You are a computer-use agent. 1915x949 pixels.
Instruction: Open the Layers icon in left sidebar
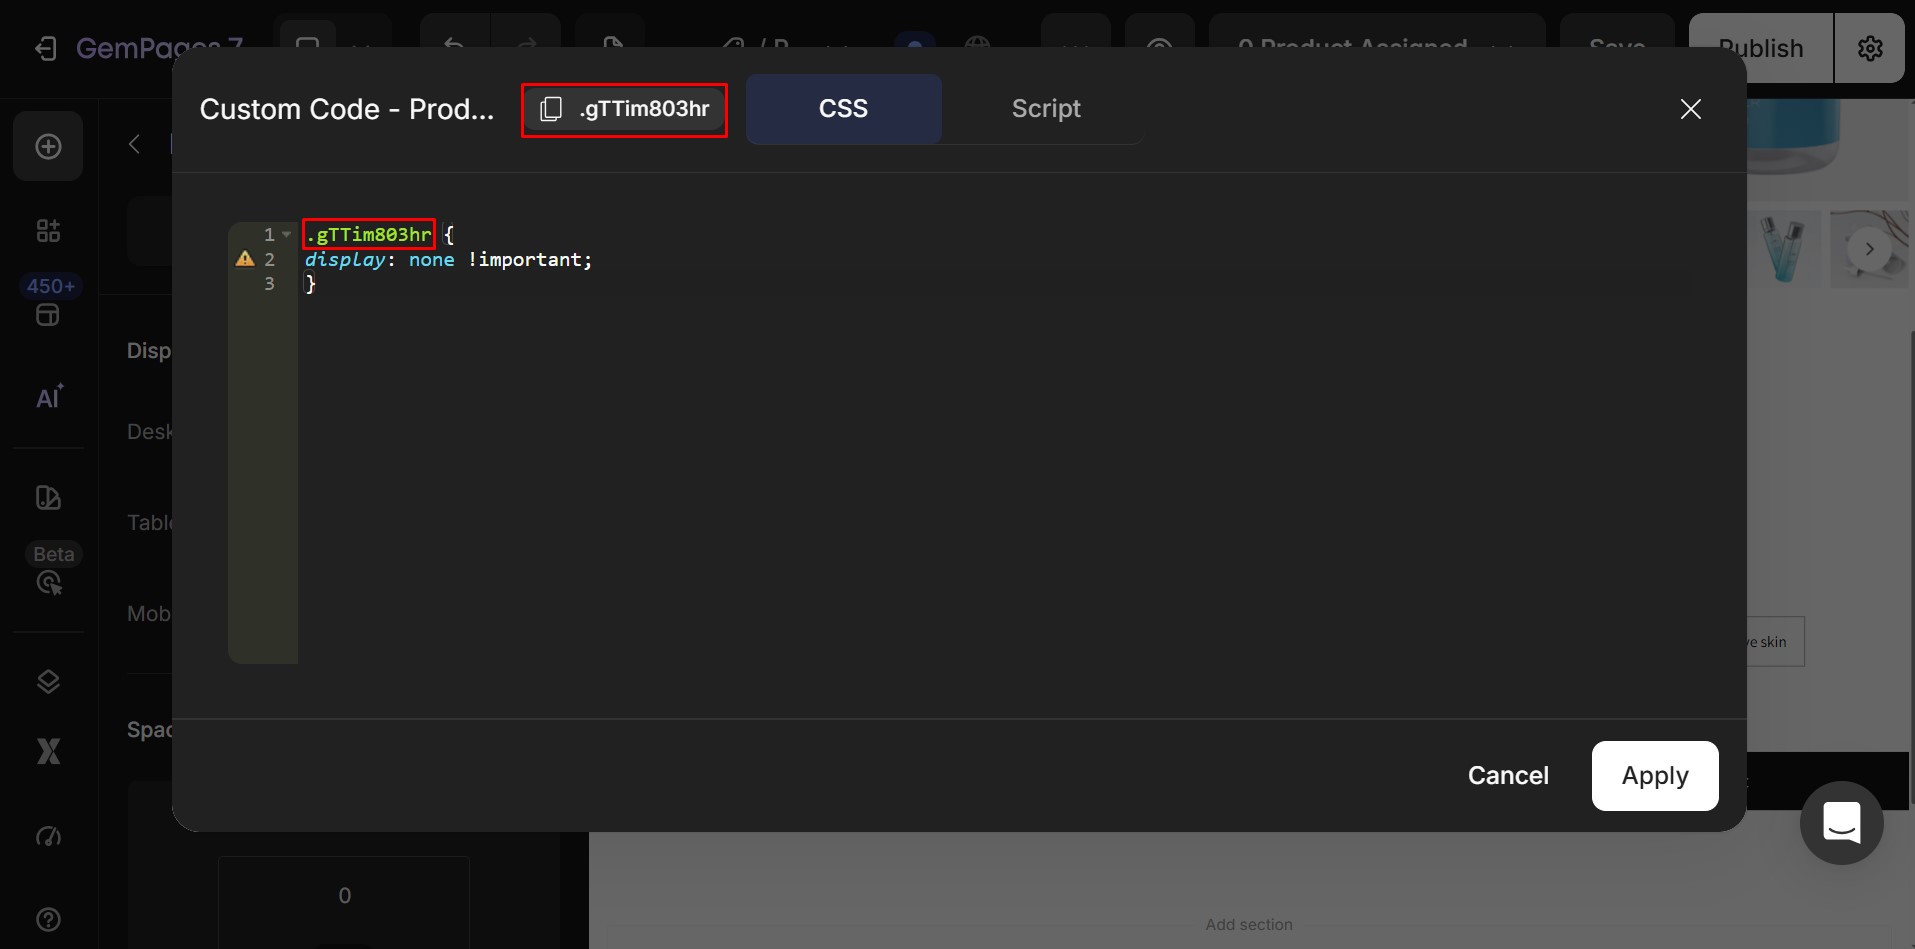(48, 682)
